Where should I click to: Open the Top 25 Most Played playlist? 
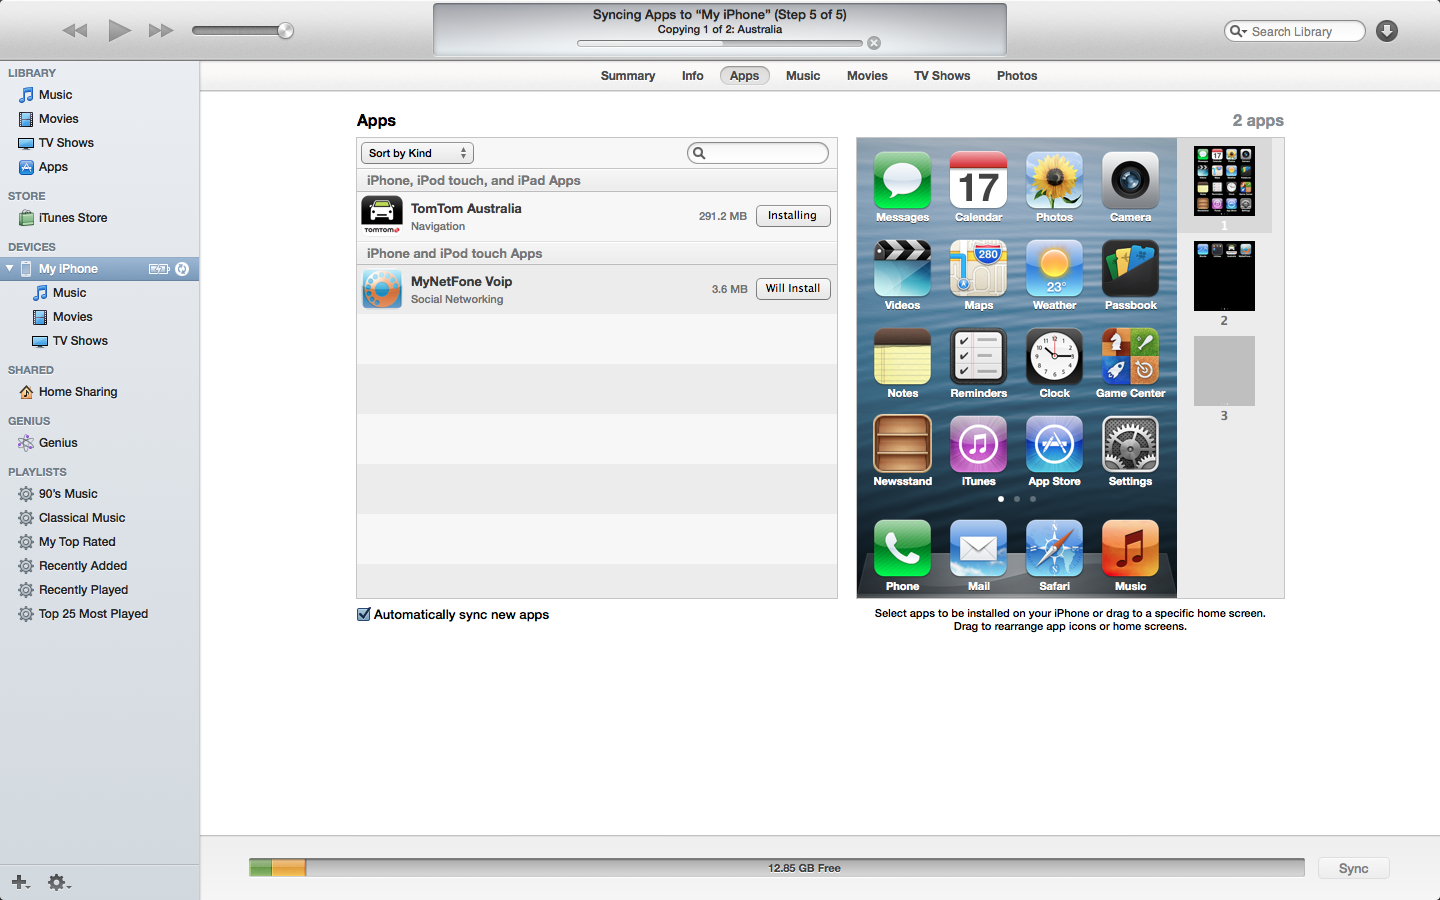[x=93, y=614]
